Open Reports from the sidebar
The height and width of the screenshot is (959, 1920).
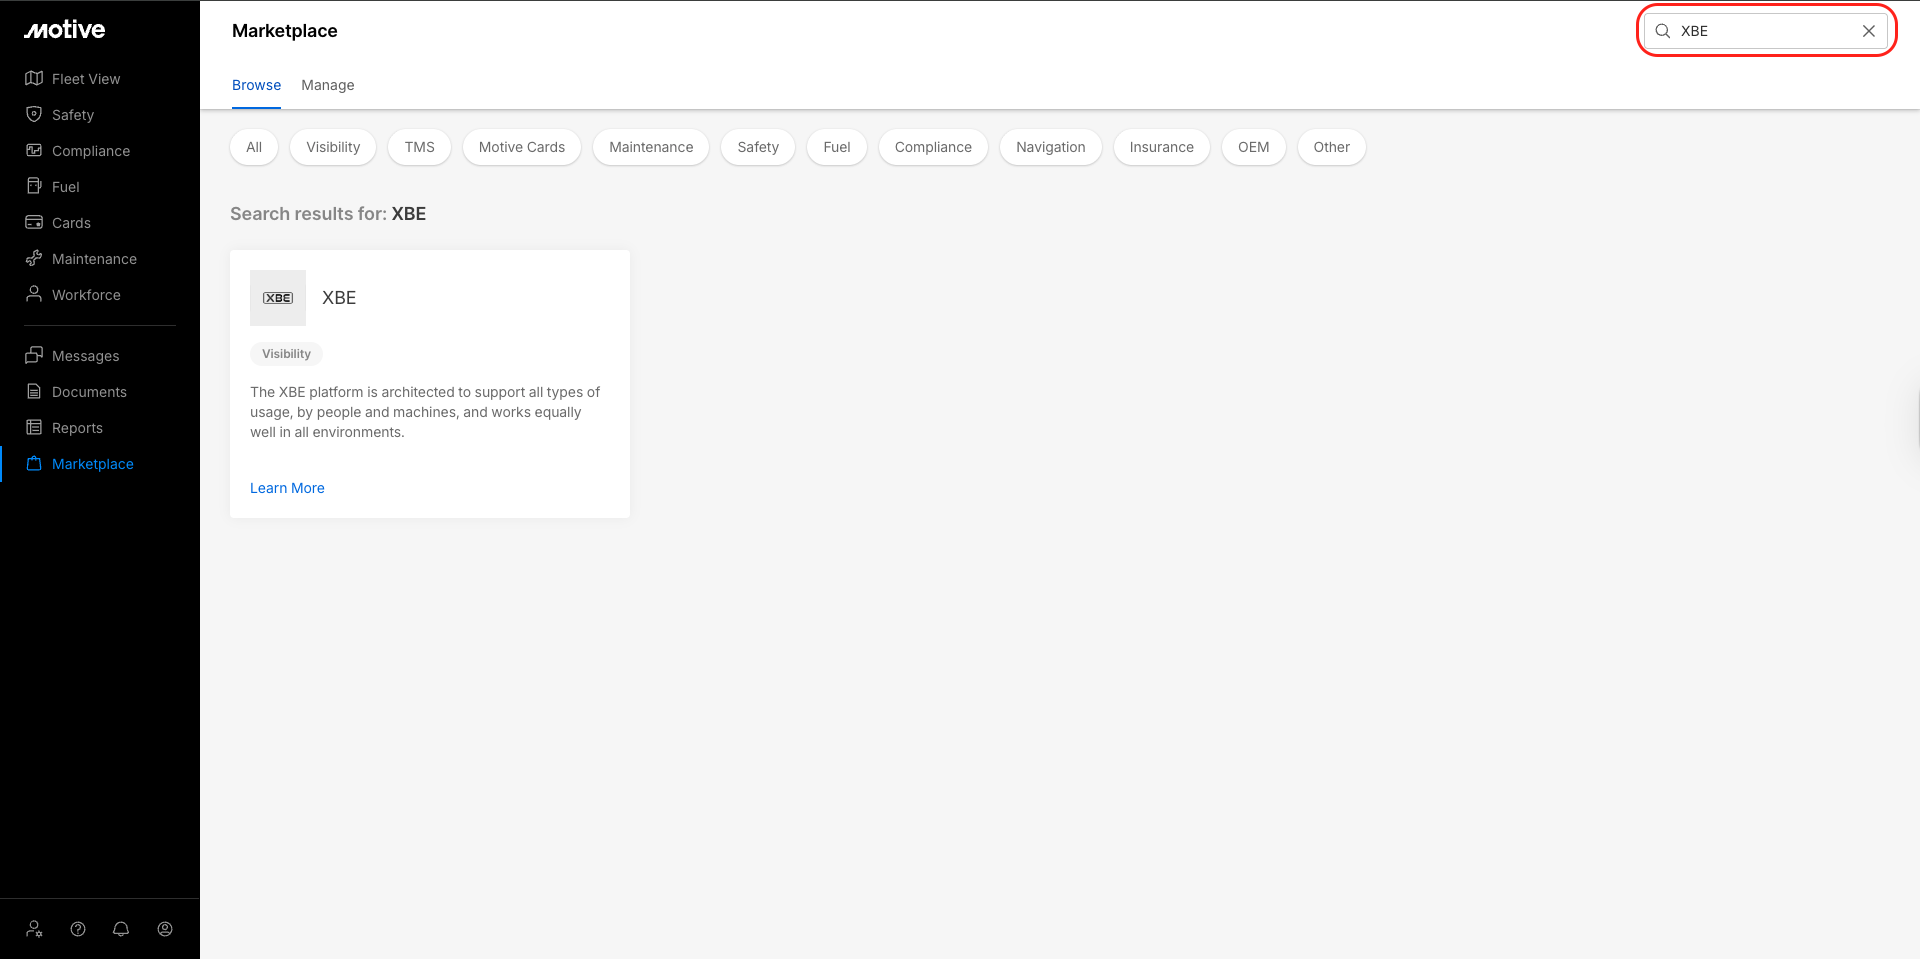point(77,428)
